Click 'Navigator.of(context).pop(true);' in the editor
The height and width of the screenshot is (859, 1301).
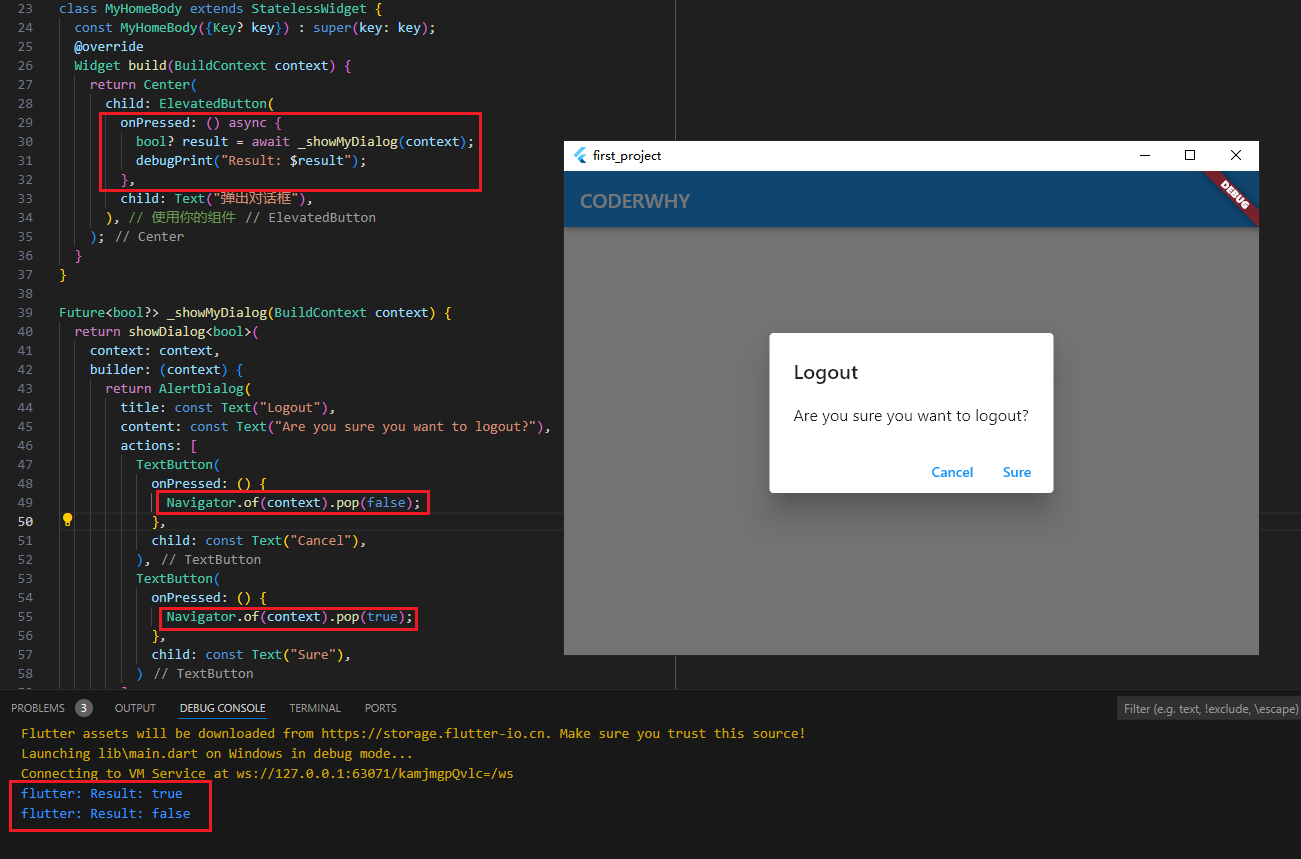(290, 617)
